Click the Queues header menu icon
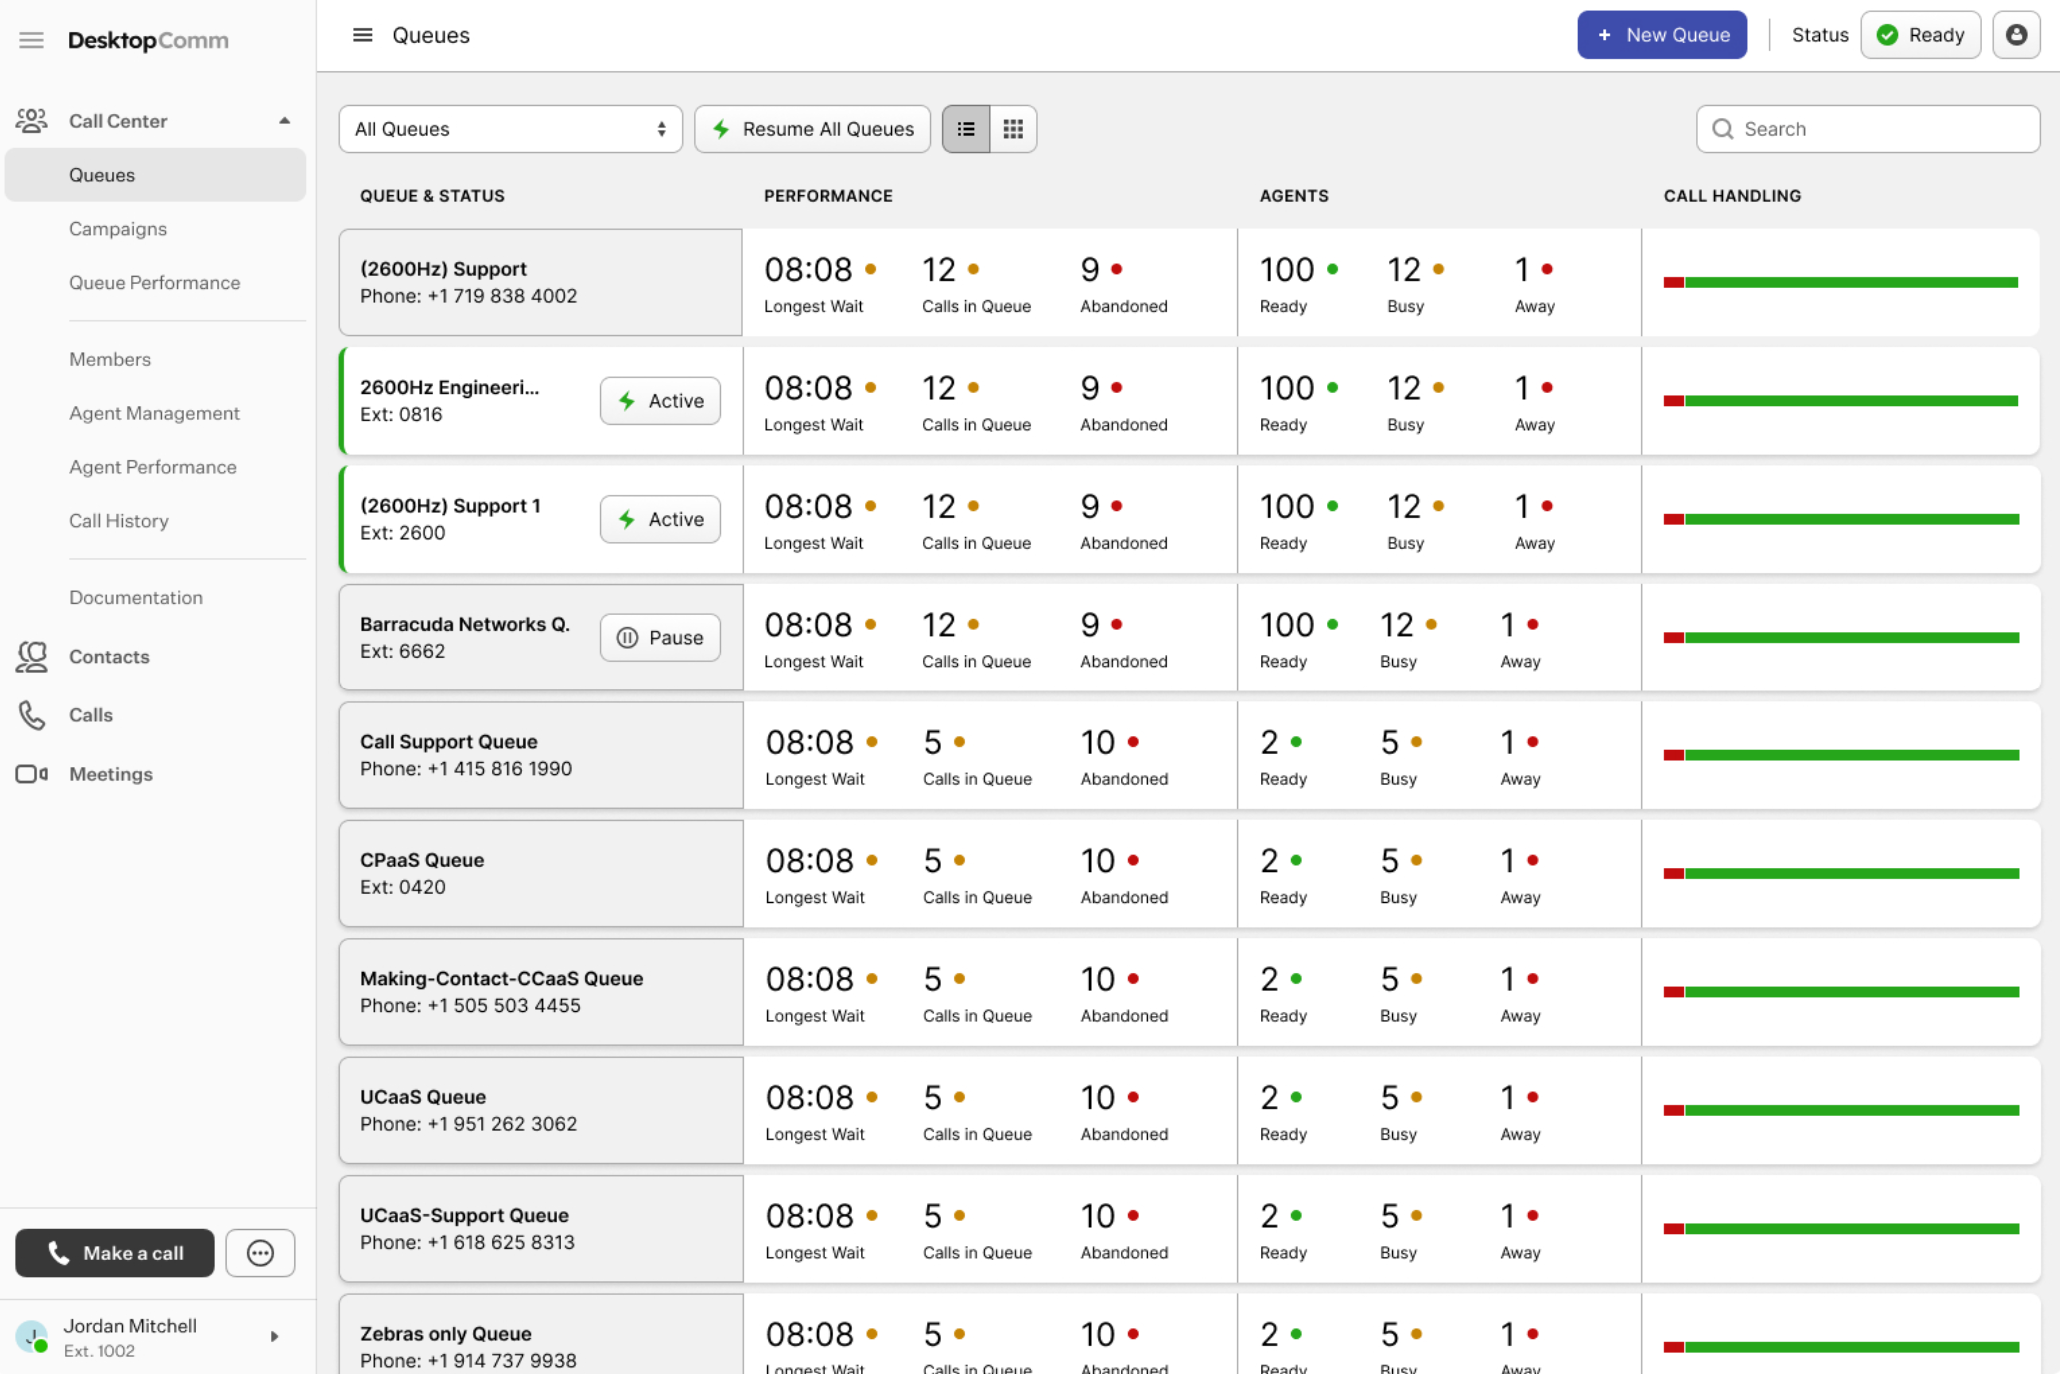The image size is (2060, 1380). pyautogui.click(x=362, y=35)
